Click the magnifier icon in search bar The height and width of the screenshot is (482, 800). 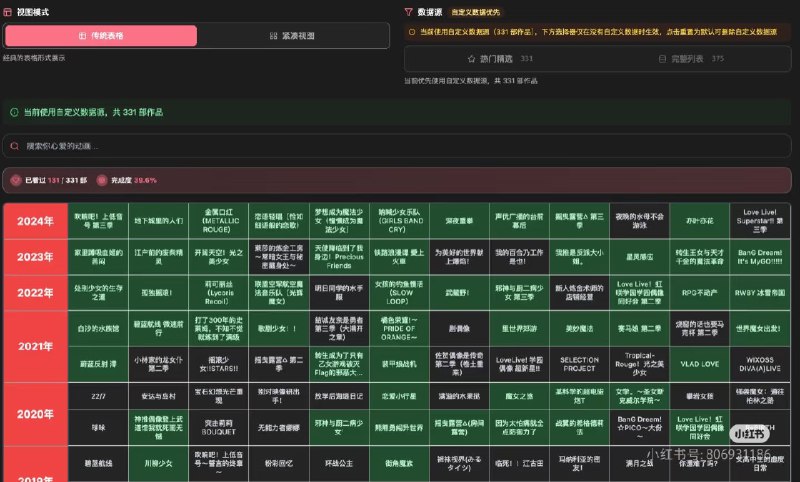13,146
